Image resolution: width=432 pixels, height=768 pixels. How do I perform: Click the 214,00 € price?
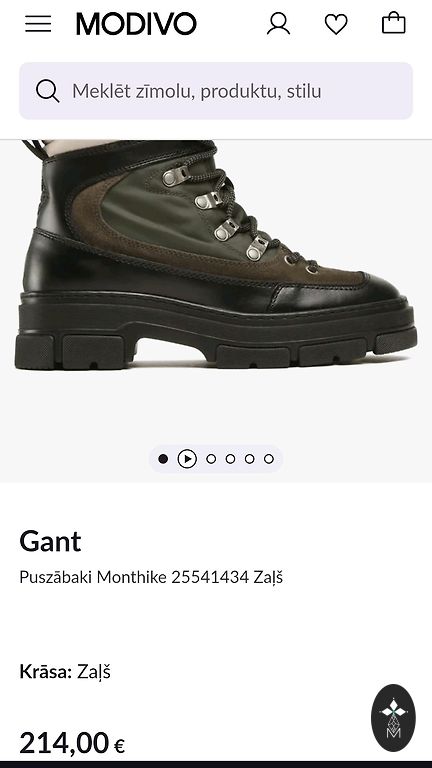click(72, 743)
